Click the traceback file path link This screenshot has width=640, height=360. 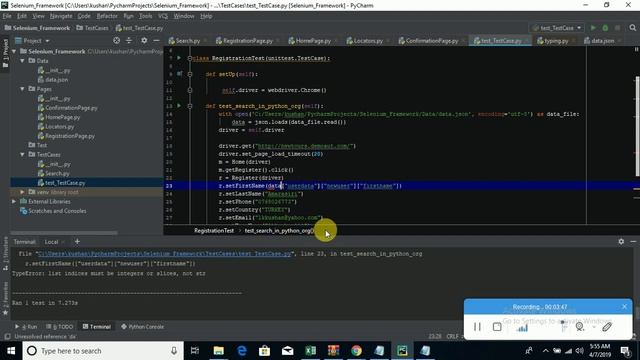164,254
